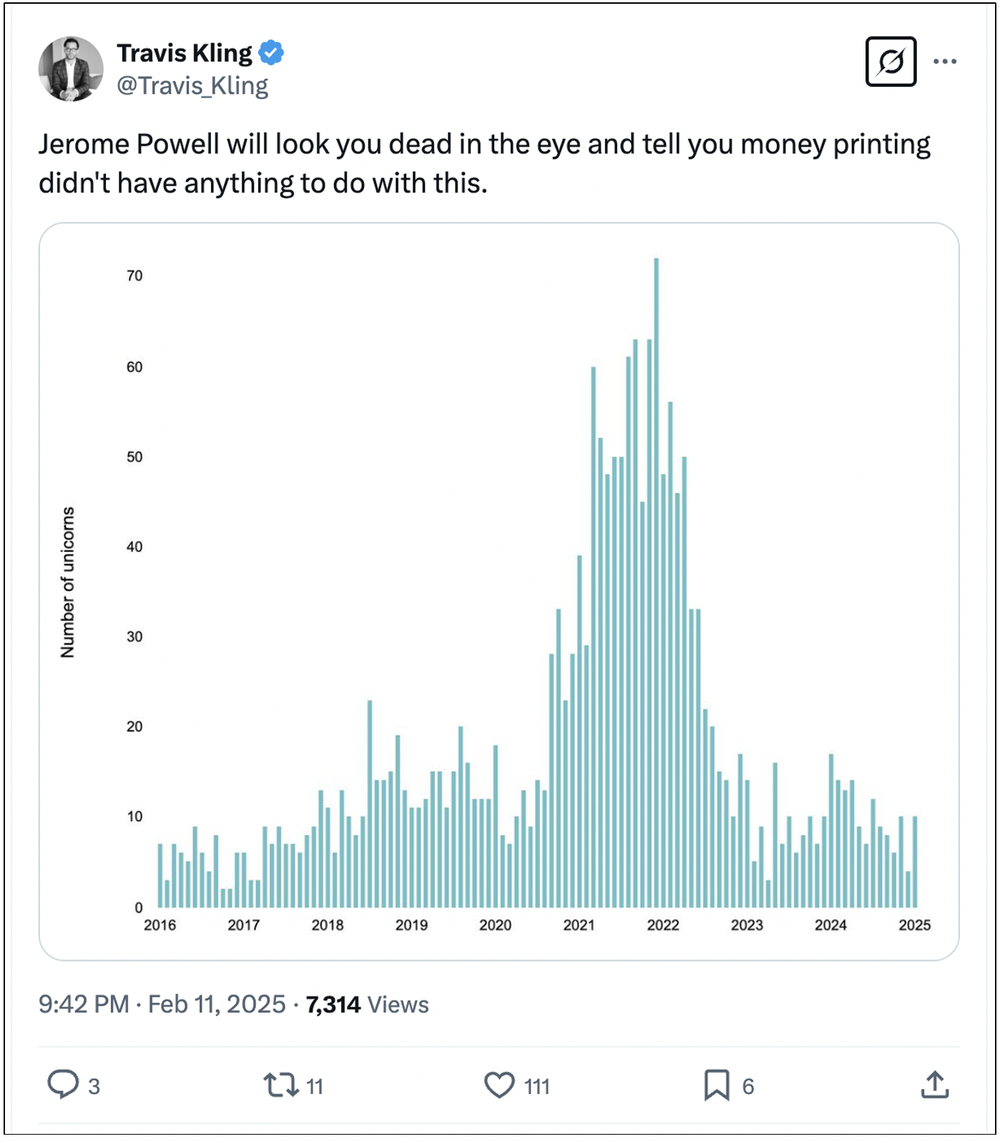1000x1142 pixels.
Task: Open the @Travis_Kling handle link
Action: point(192,86)
